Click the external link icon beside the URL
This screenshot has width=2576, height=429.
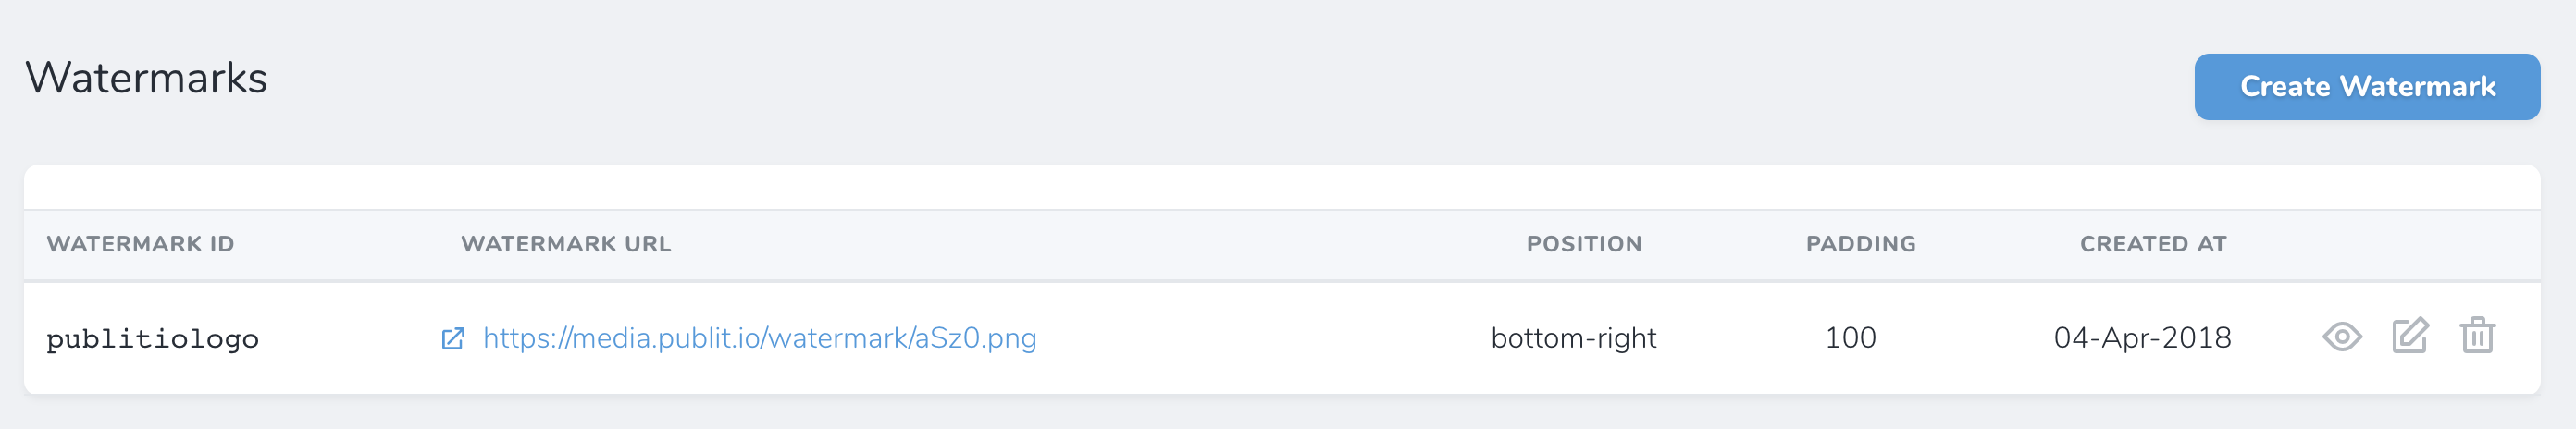click(x=453, y=338)
